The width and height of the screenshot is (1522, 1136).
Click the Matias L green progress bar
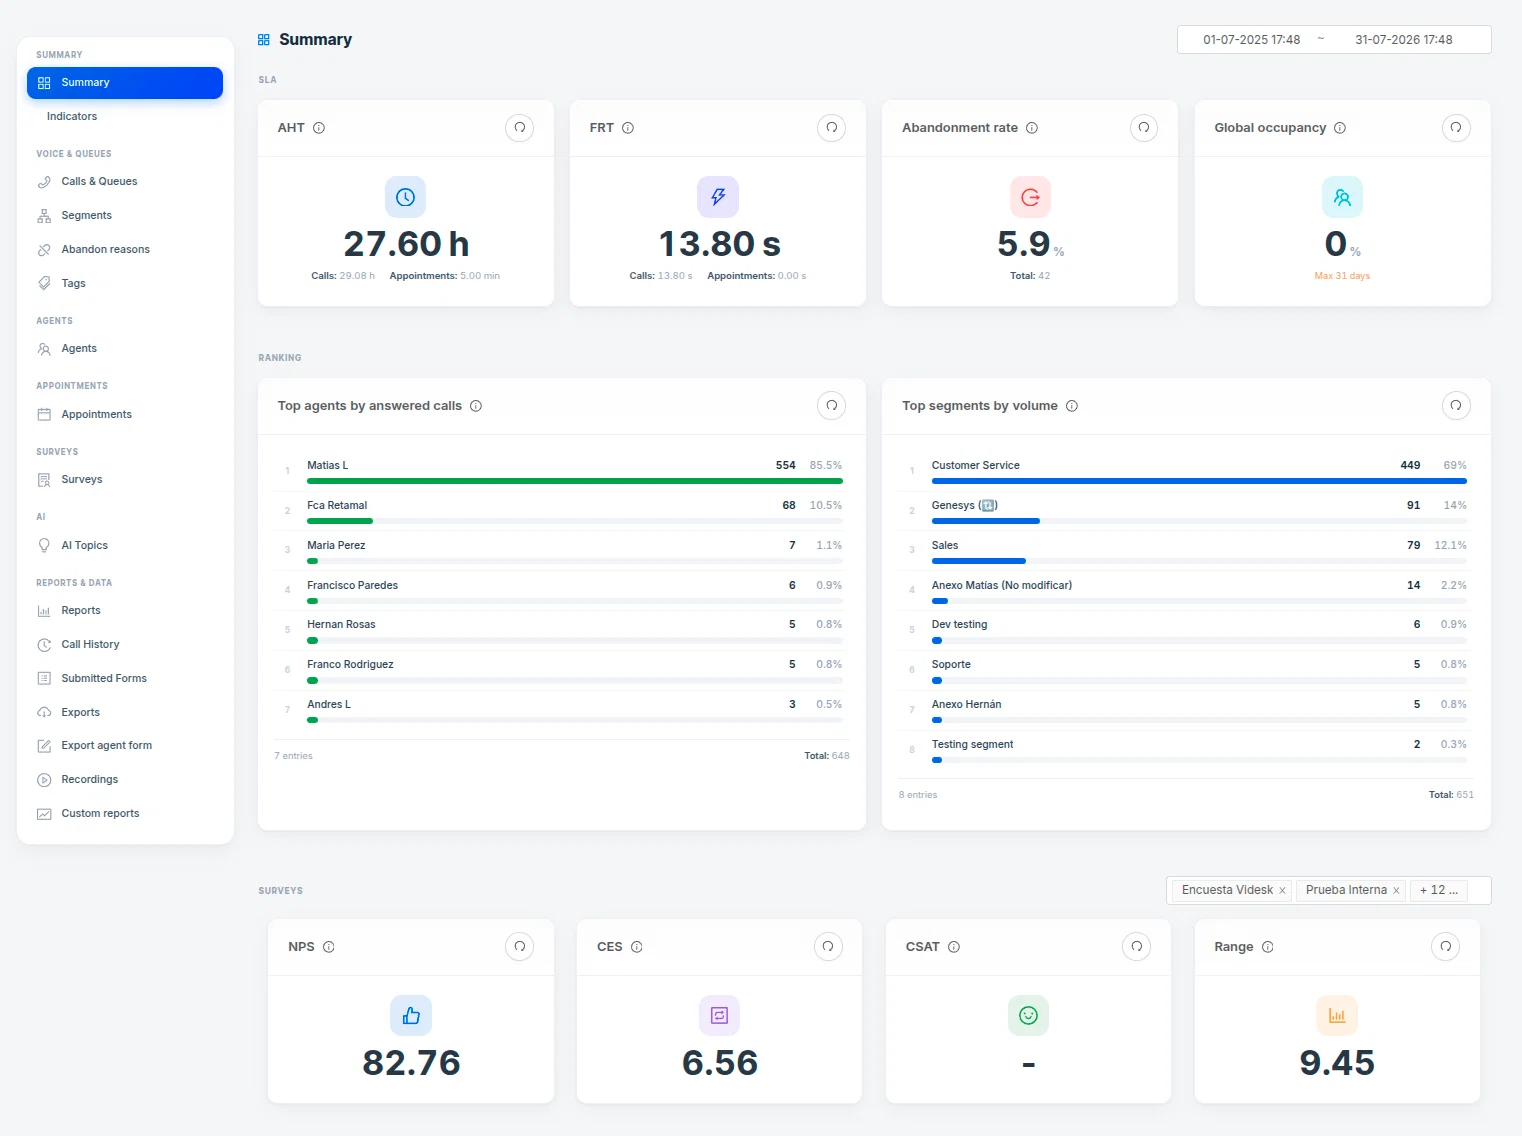click(575, 481)
